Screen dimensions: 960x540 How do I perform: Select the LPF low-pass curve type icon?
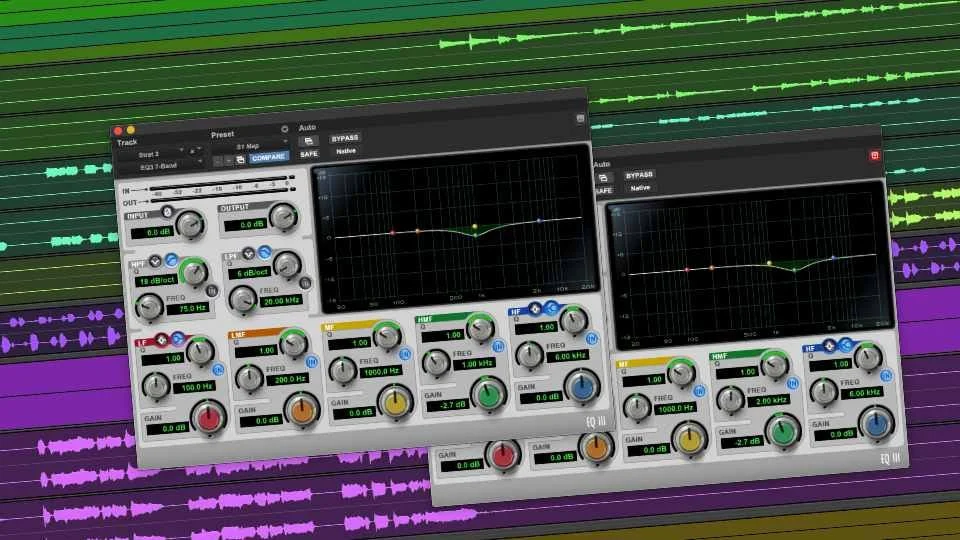(x=264, y=252)
